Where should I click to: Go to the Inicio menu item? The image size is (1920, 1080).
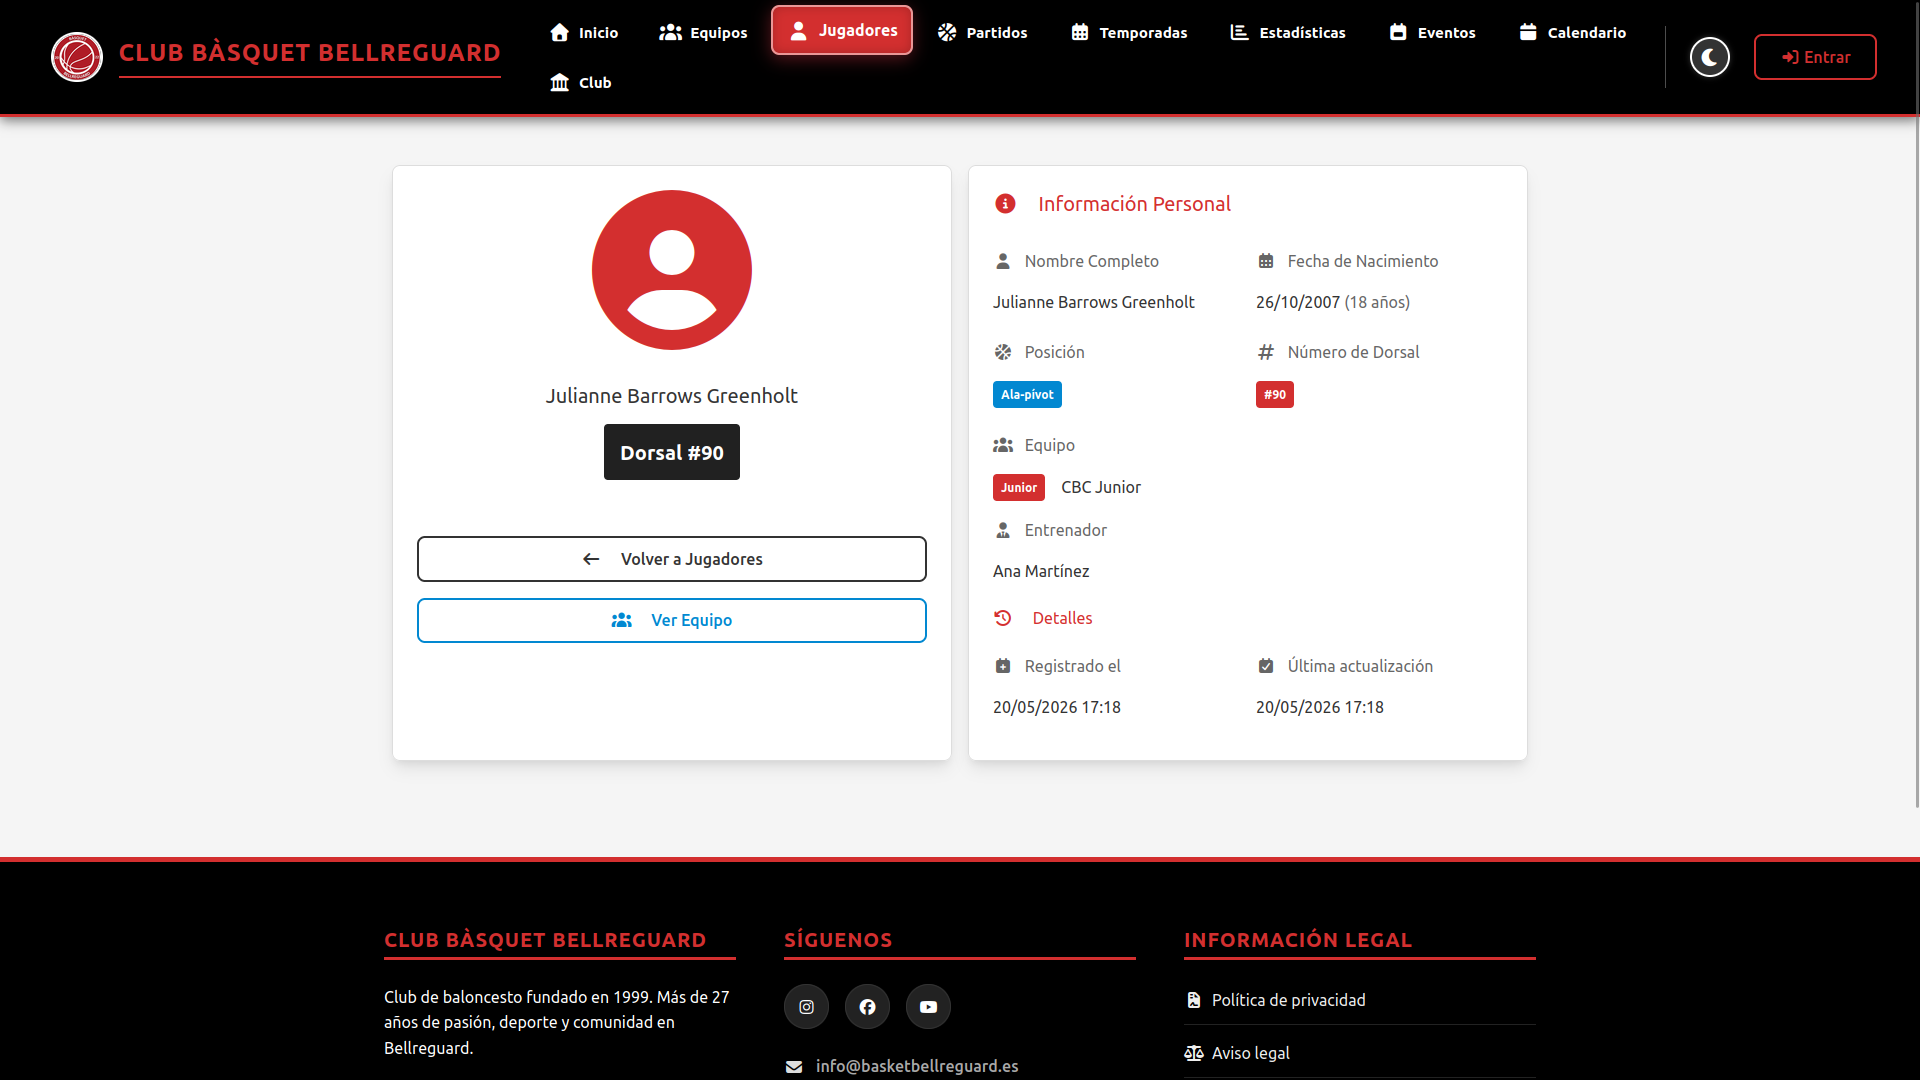pyautogui.click(x=584, y=32)
